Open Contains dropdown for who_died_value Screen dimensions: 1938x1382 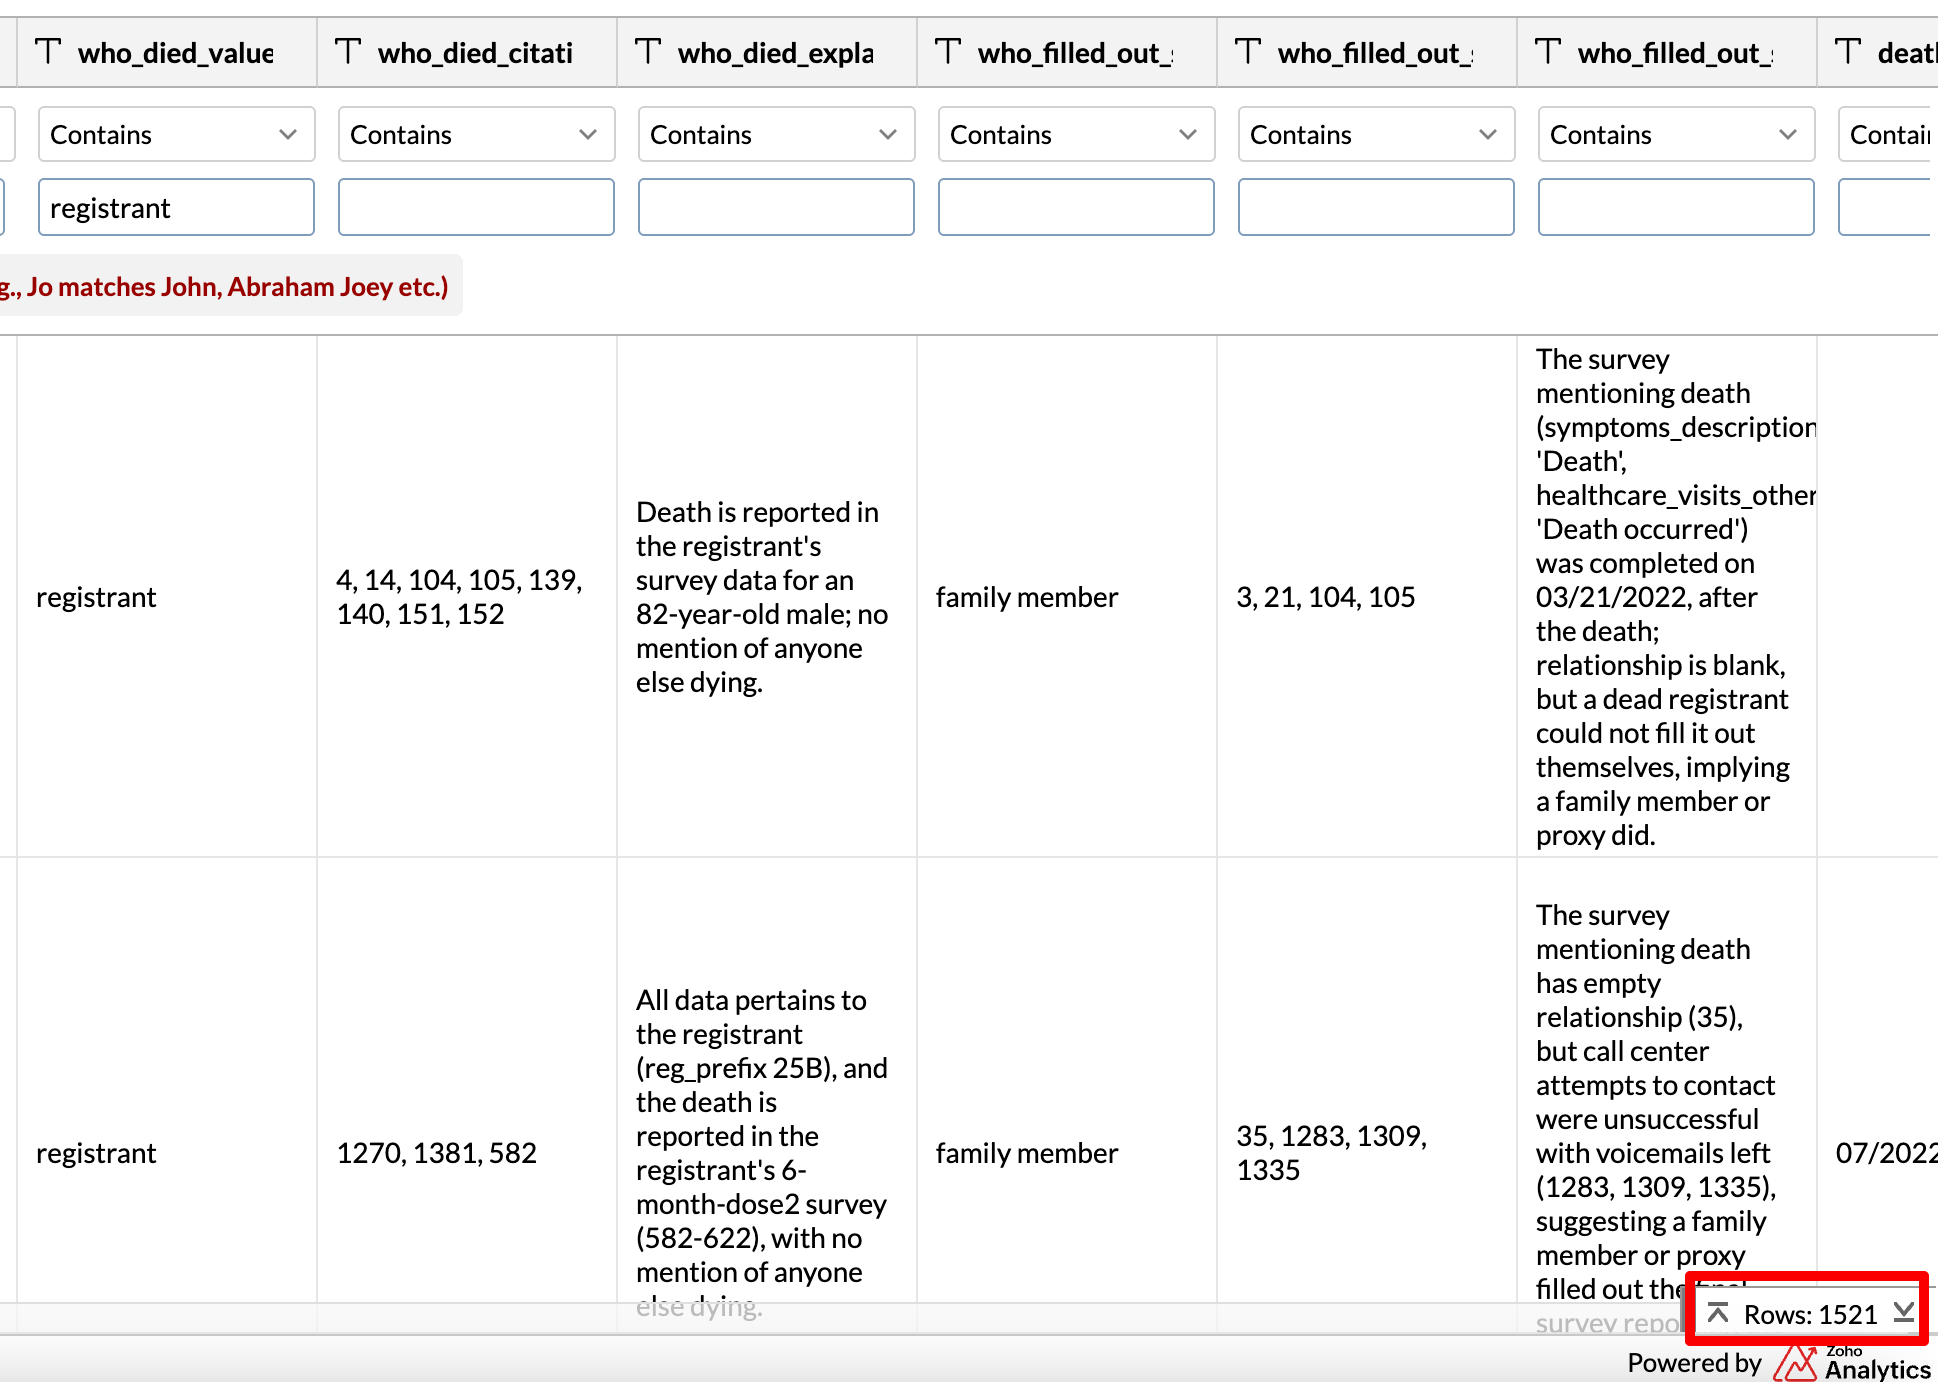click(x=176, y=134)
